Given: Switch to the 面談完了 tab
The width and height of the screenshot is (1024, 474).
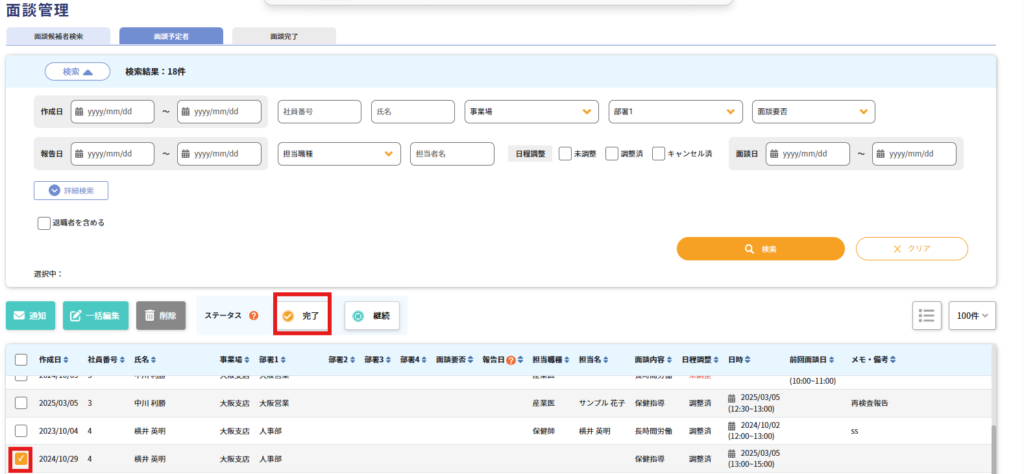Looking at the screenshot, I should click(x=284, y=35).
